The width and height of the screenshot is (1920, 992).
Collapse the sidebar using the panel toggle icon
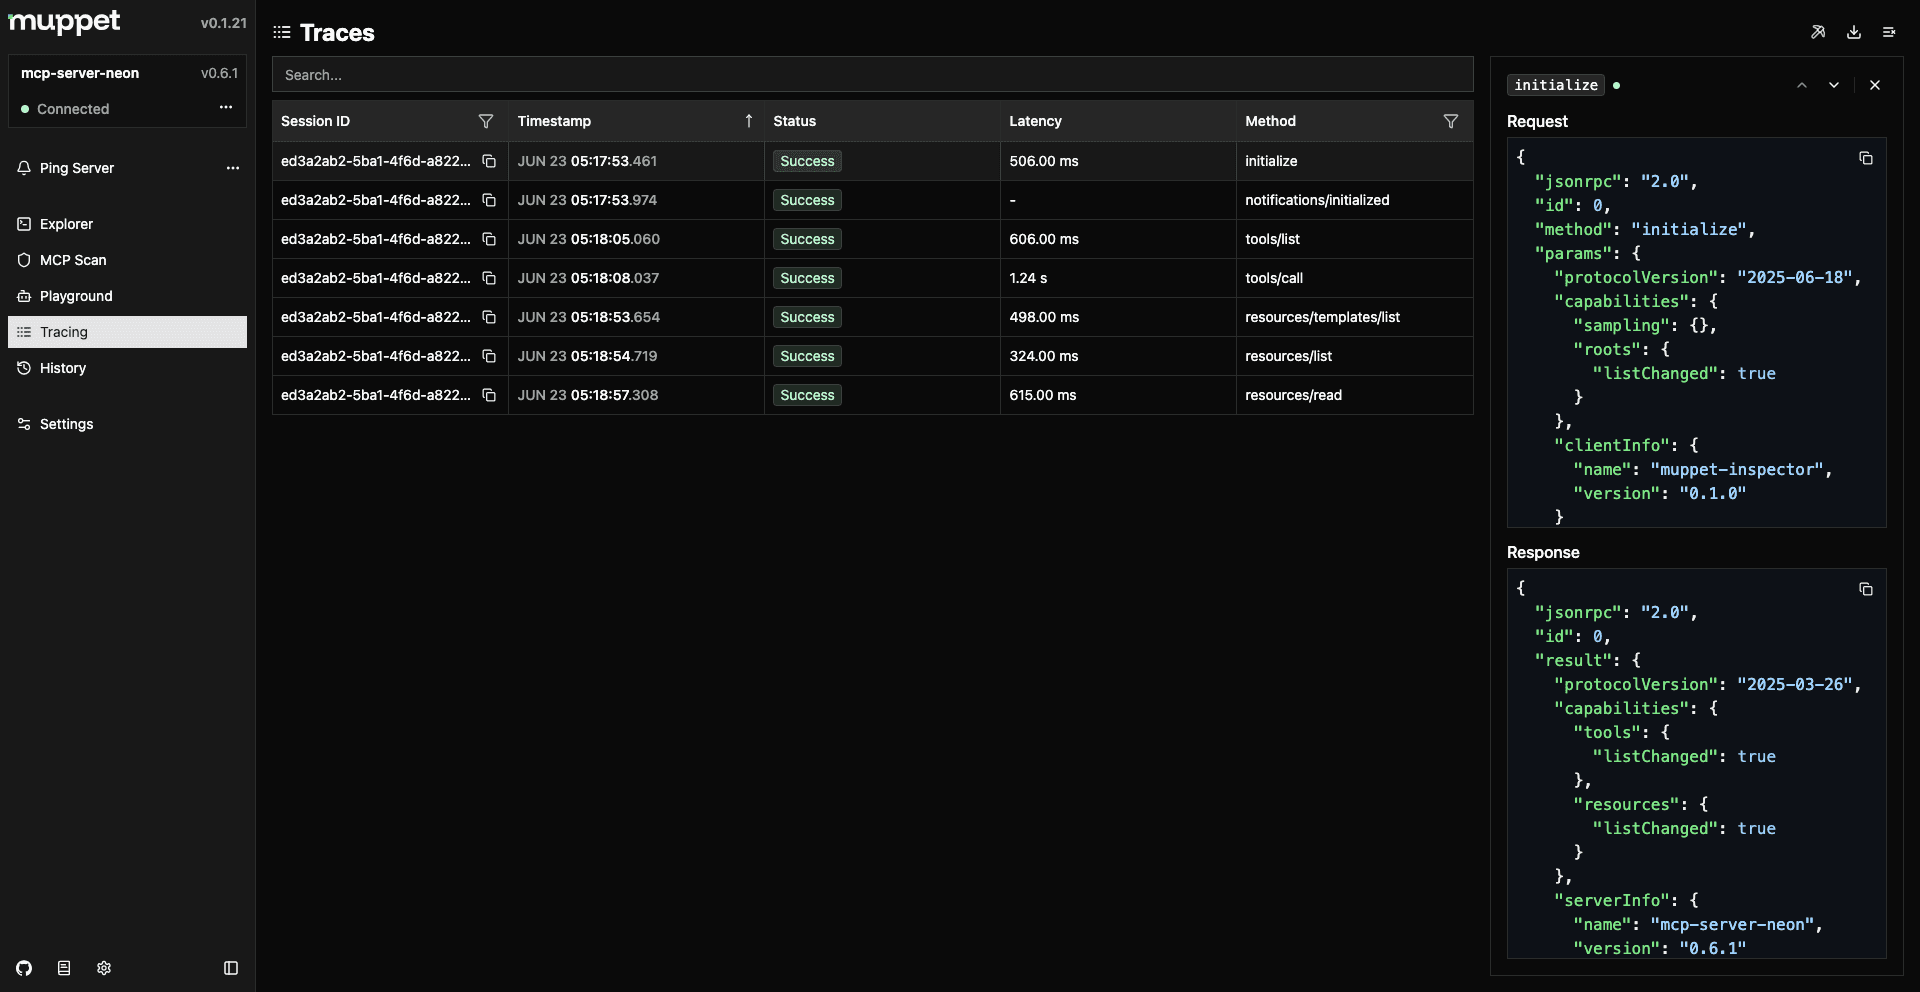231,968
